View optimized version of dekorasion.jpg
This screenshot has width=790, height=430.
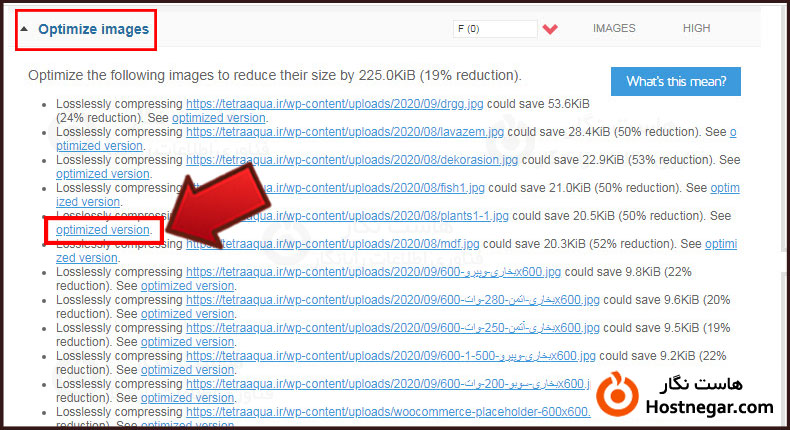(x=103, y=174)
